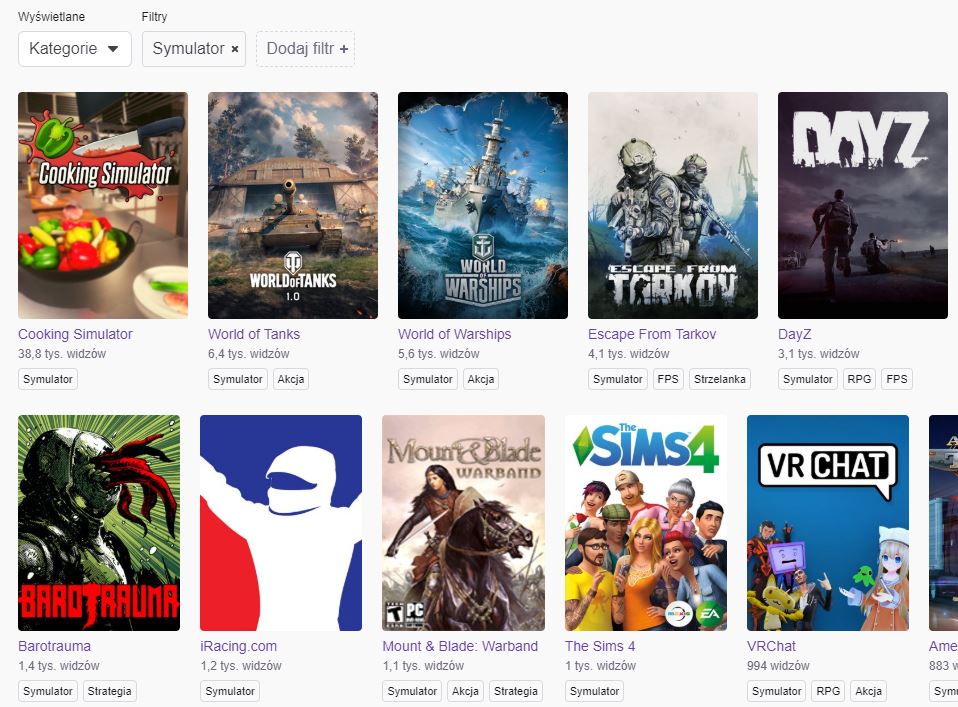This screenshot has height=707, width=958.
Task: Click the Mount & Blade: Warband link
Action: click(460, 646)
